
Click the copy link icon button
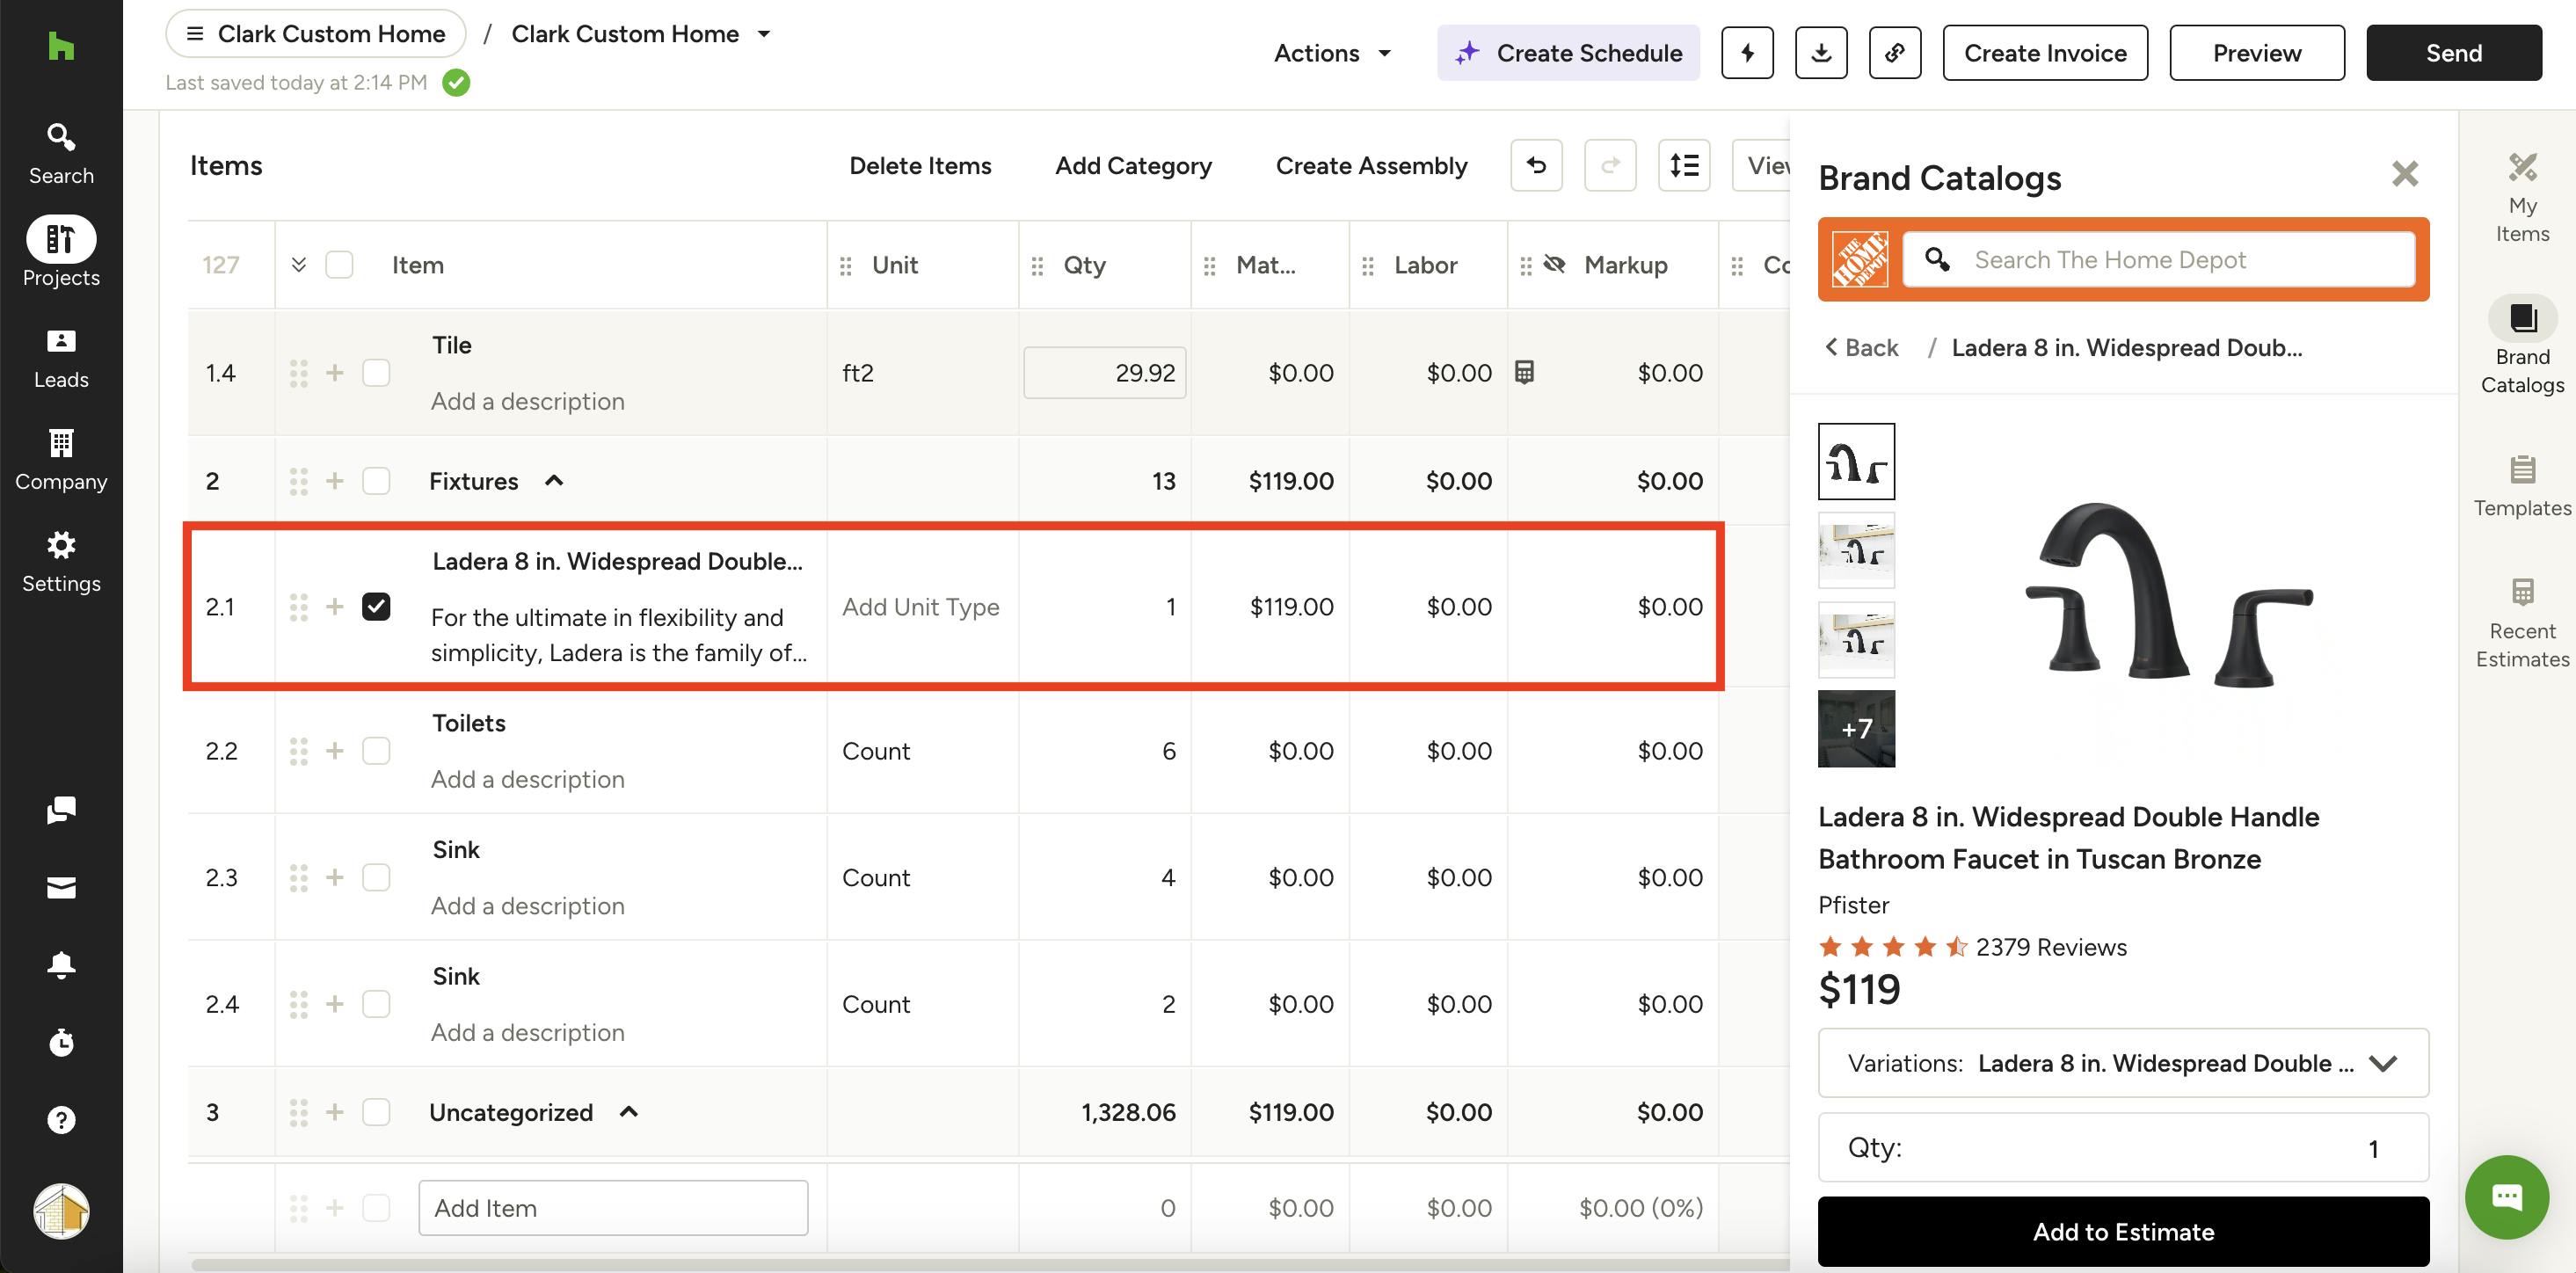pos(1895,53)
